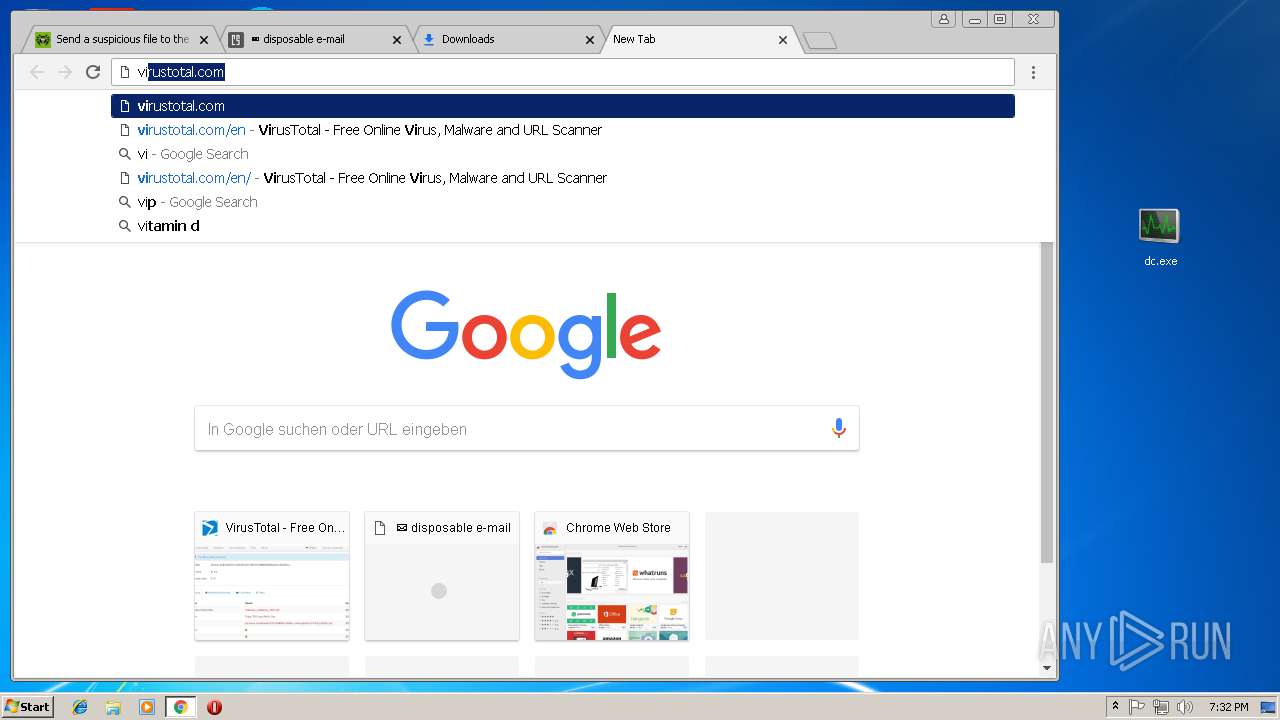The width and height of the screenshot is (1280, 720).
Task: Click scrollbar down arrow
Action: [1047, 668]
